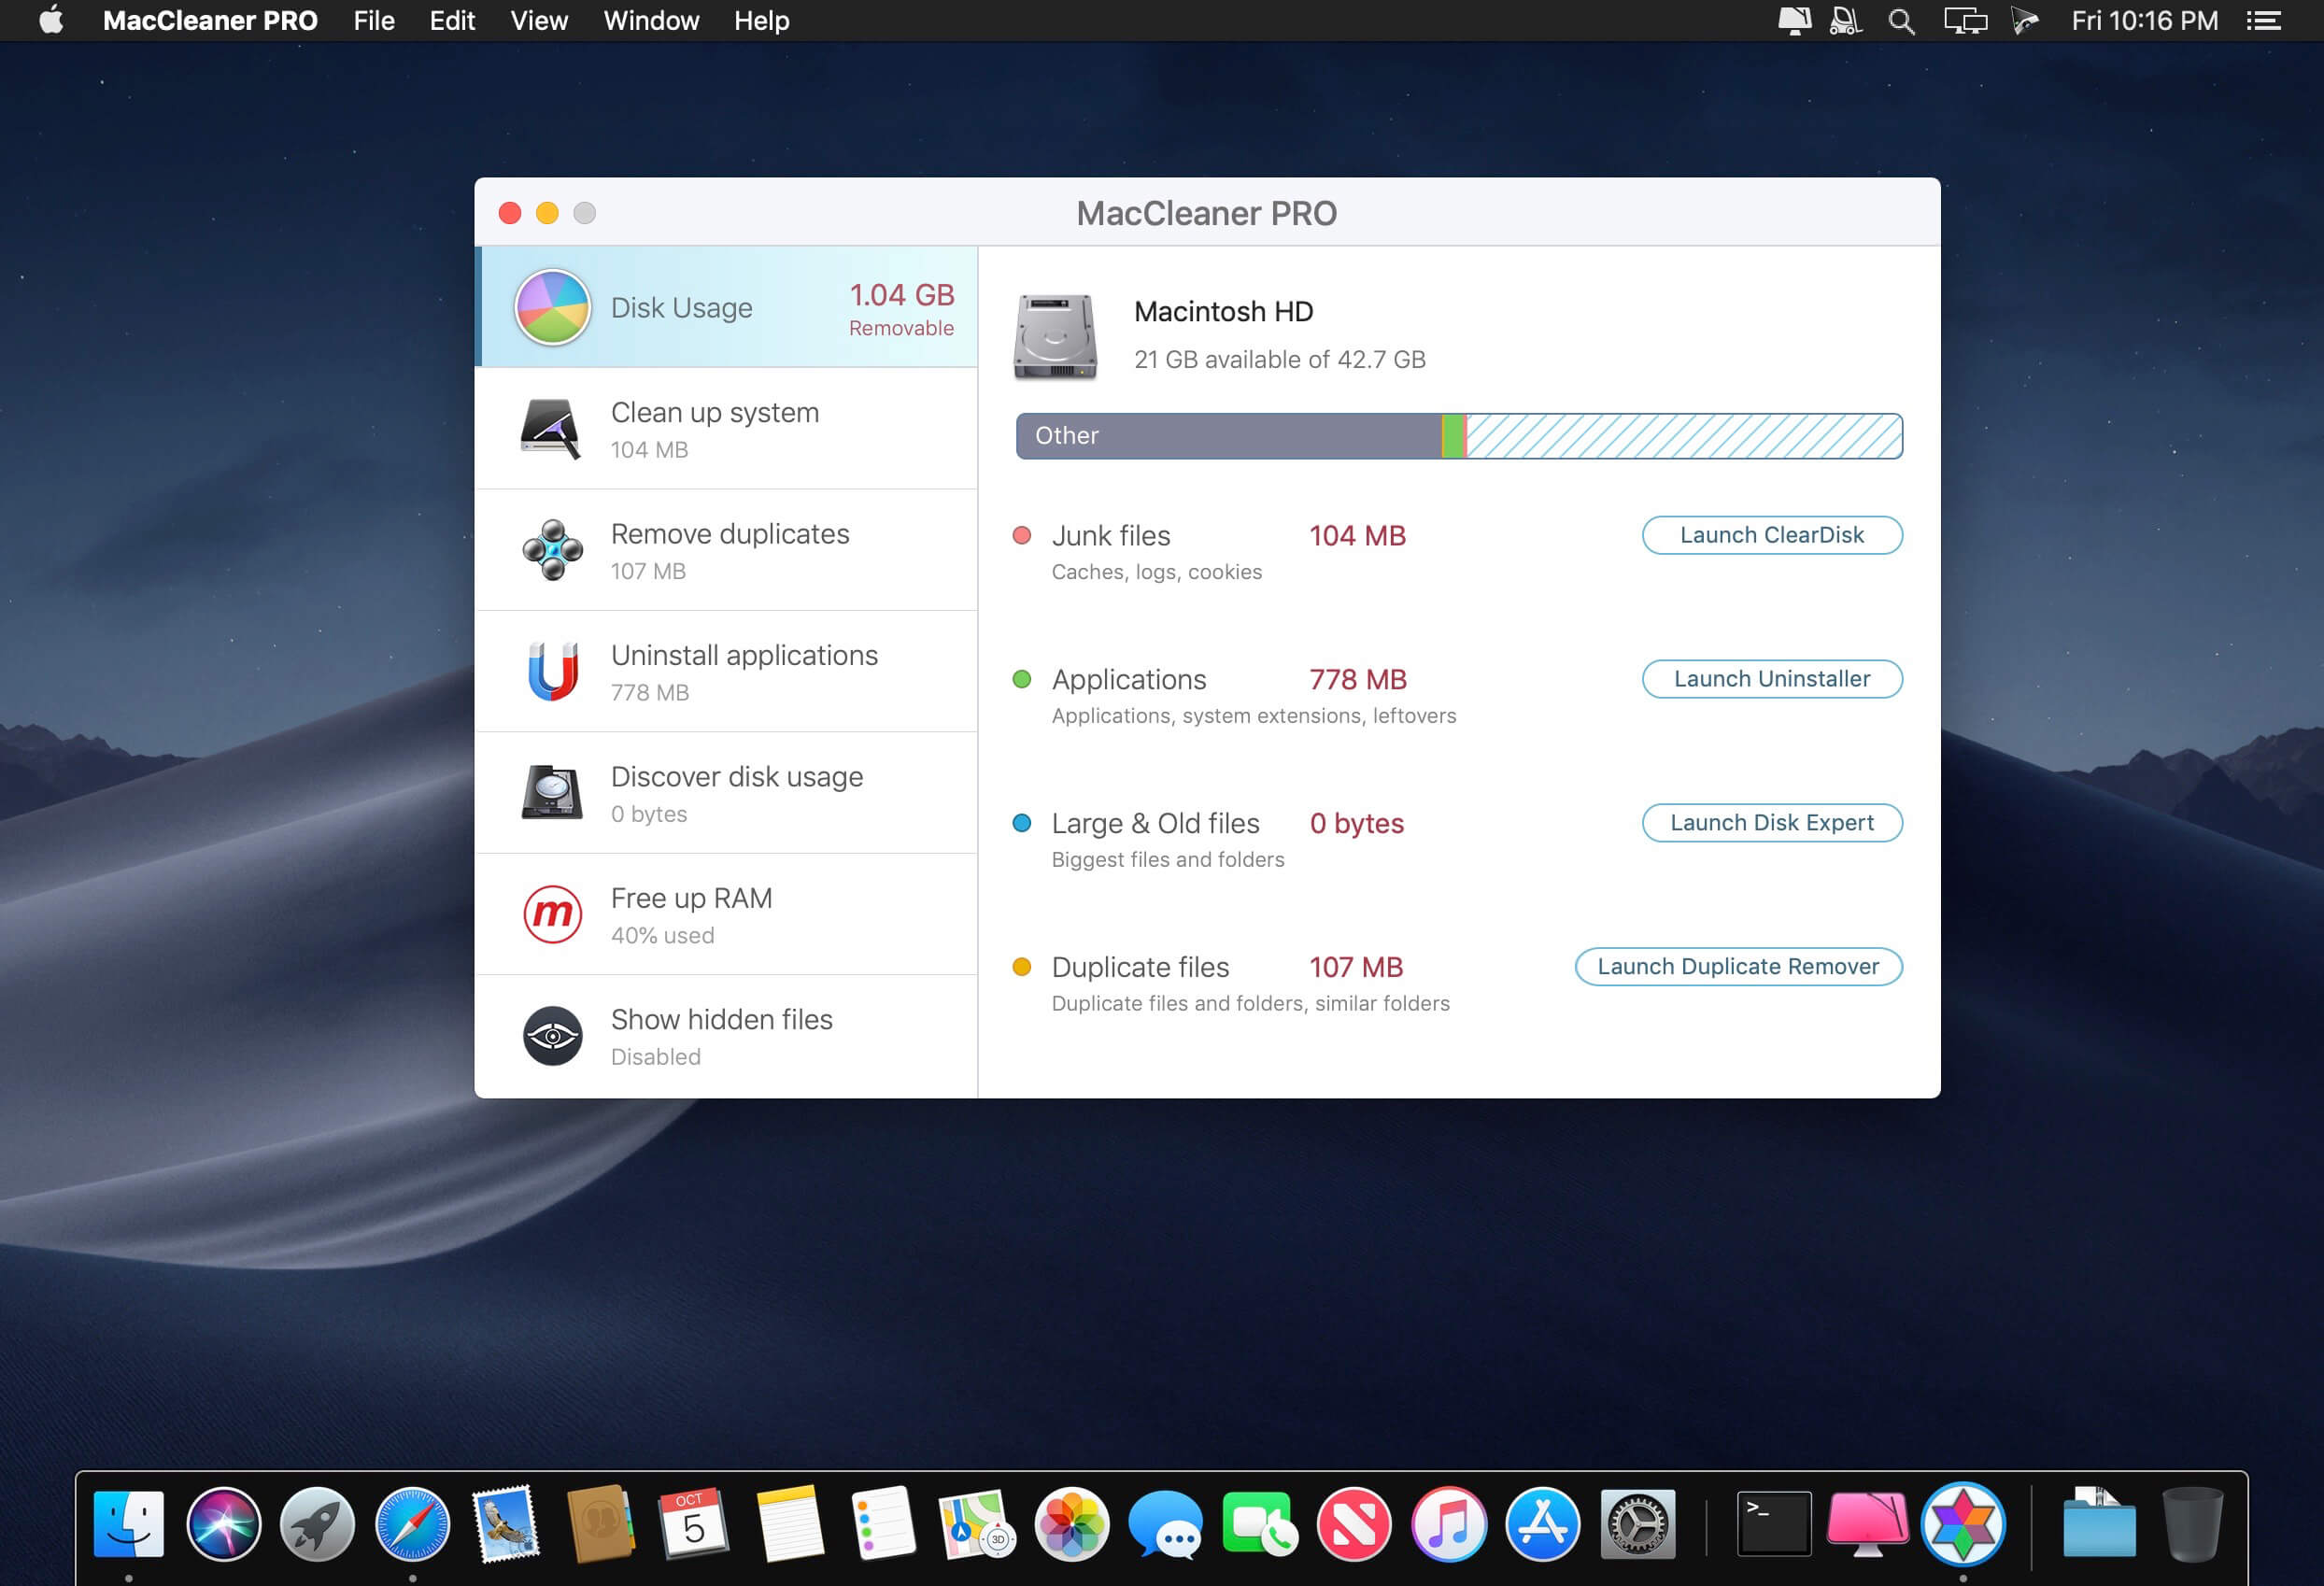2324x1586 pixels.
Task: Click the Clean up system disk icon
Action: (552, 428)
